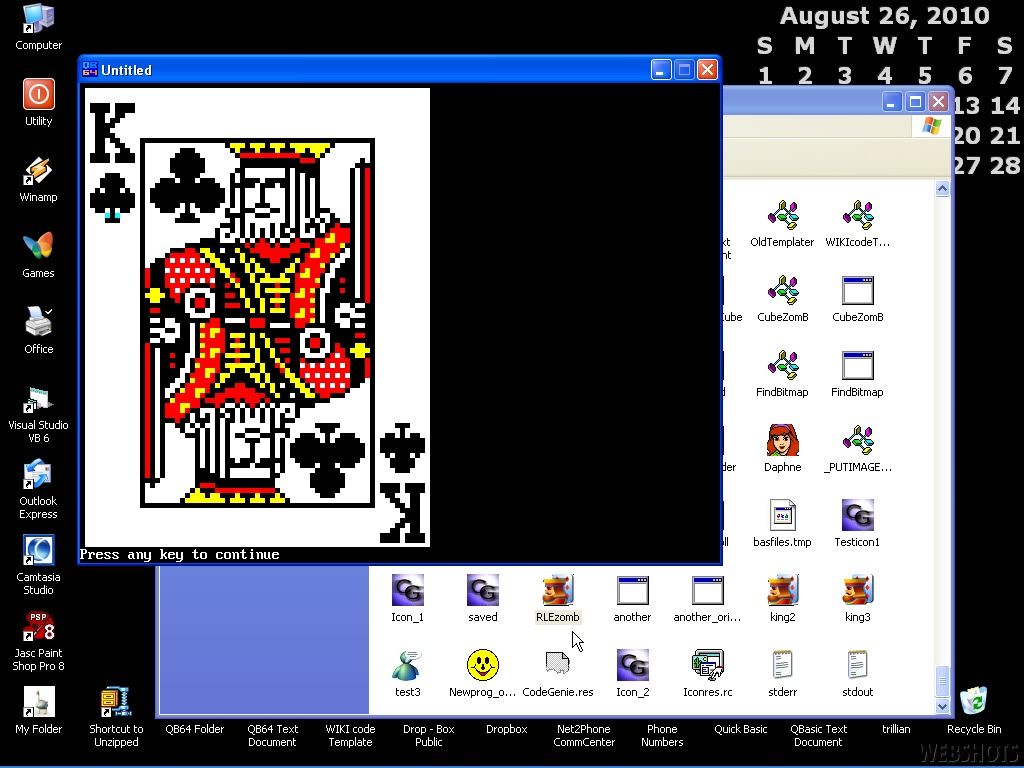The height and width of the screenshot is (768, 1024).
Task: Select the _PUTIMAGE... file icon
Action: [857, 449]
